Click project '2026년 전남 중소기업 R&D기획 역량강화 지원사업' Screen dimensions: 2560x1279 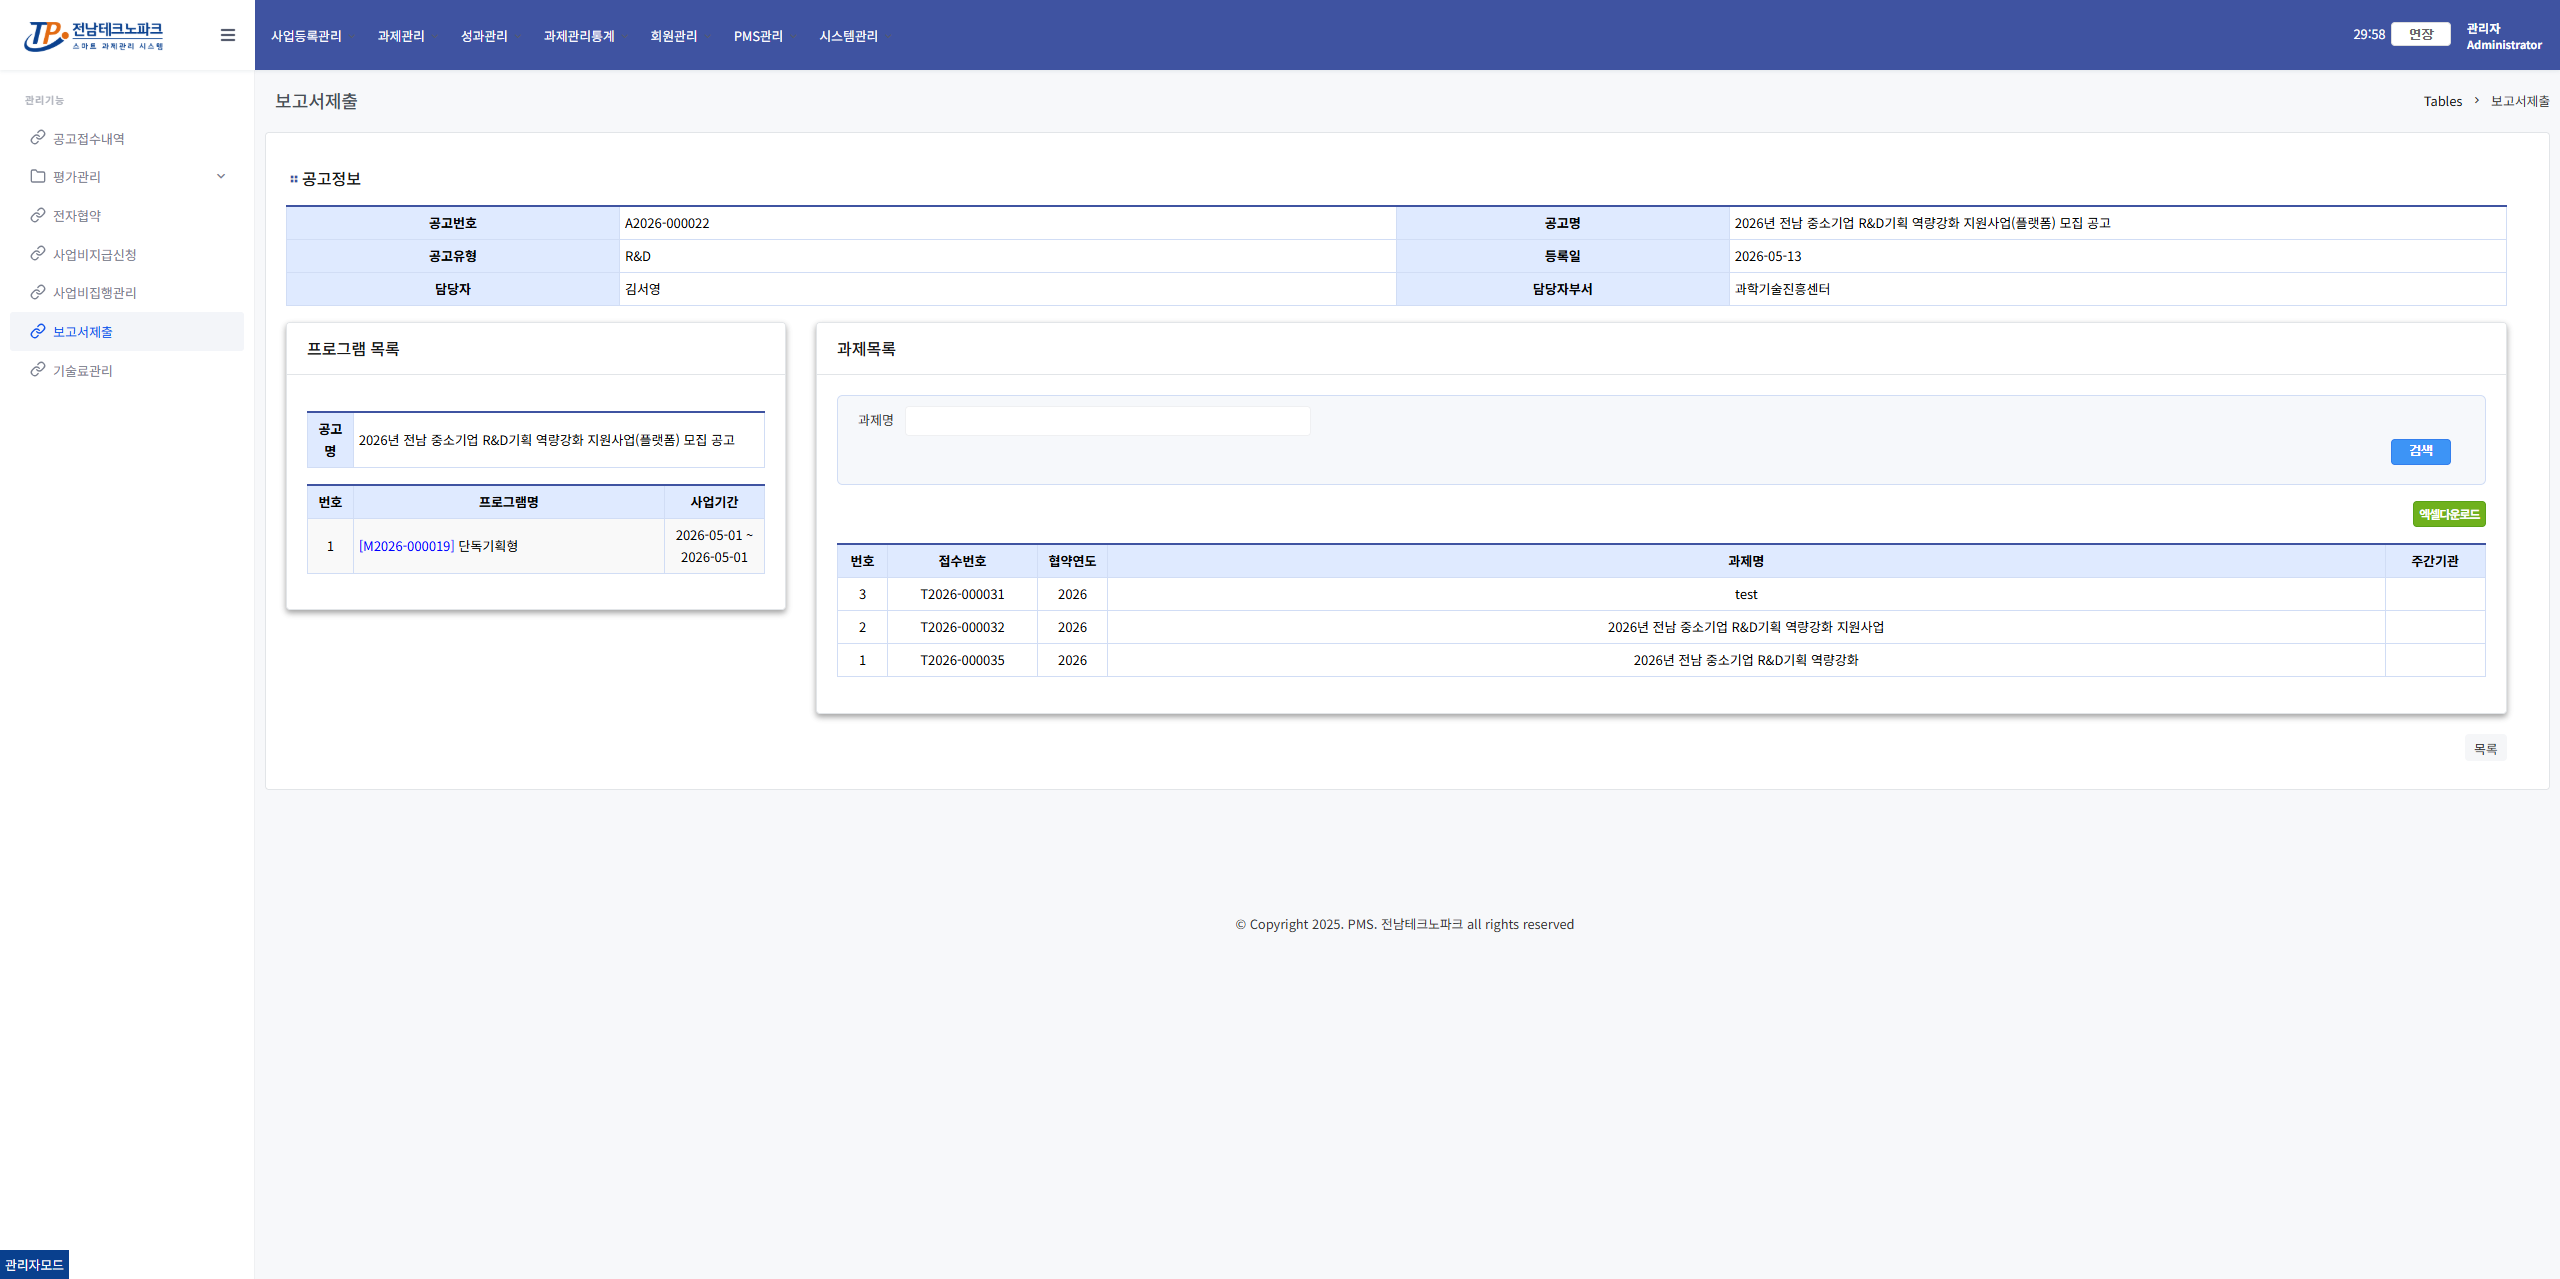click(1745, 627)
